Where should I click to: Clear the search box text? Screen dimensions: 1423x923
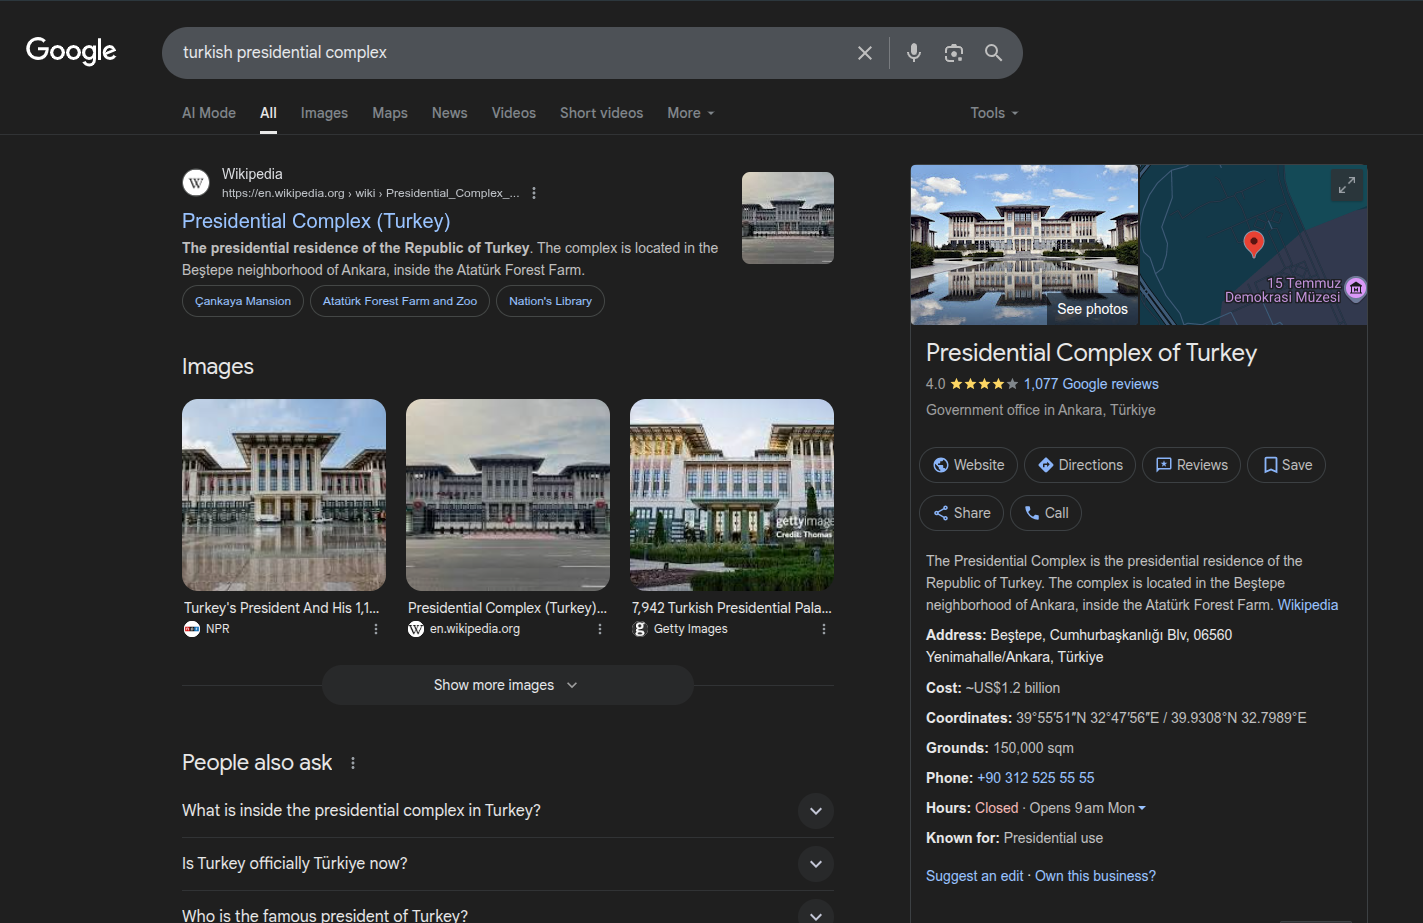(865, 53)
